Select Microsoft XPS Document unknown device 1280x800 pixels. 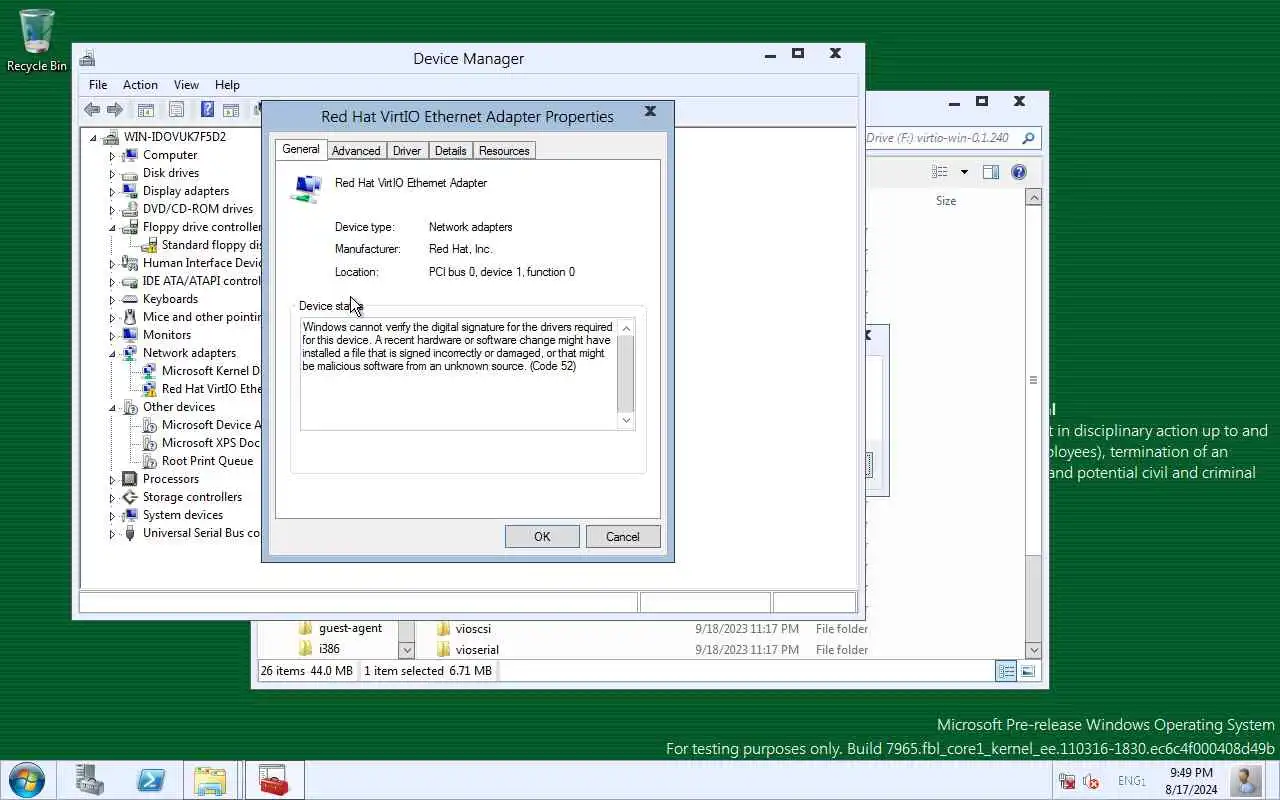pos(201,443)
